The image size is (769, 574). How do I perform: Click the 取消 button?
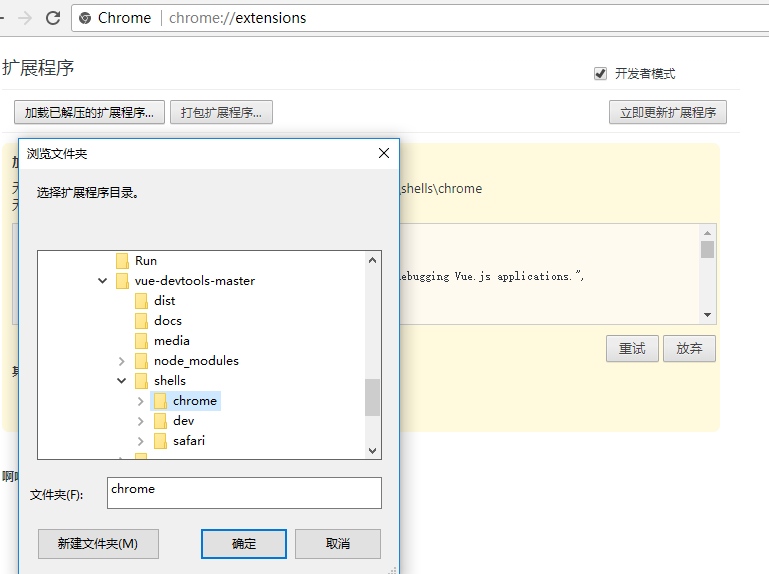[338, 544]
